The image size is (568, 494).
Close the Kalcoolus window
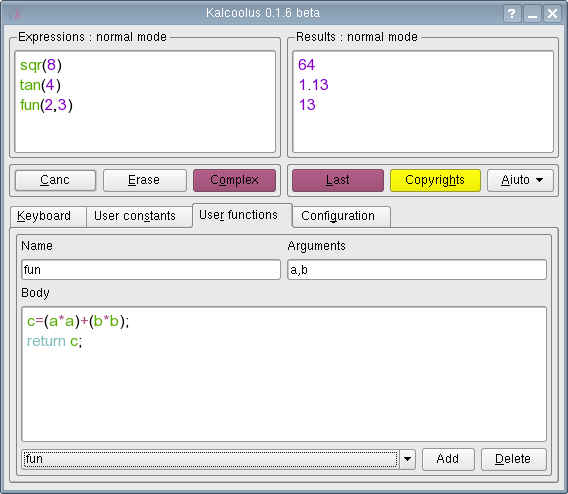tap(552, 14)
